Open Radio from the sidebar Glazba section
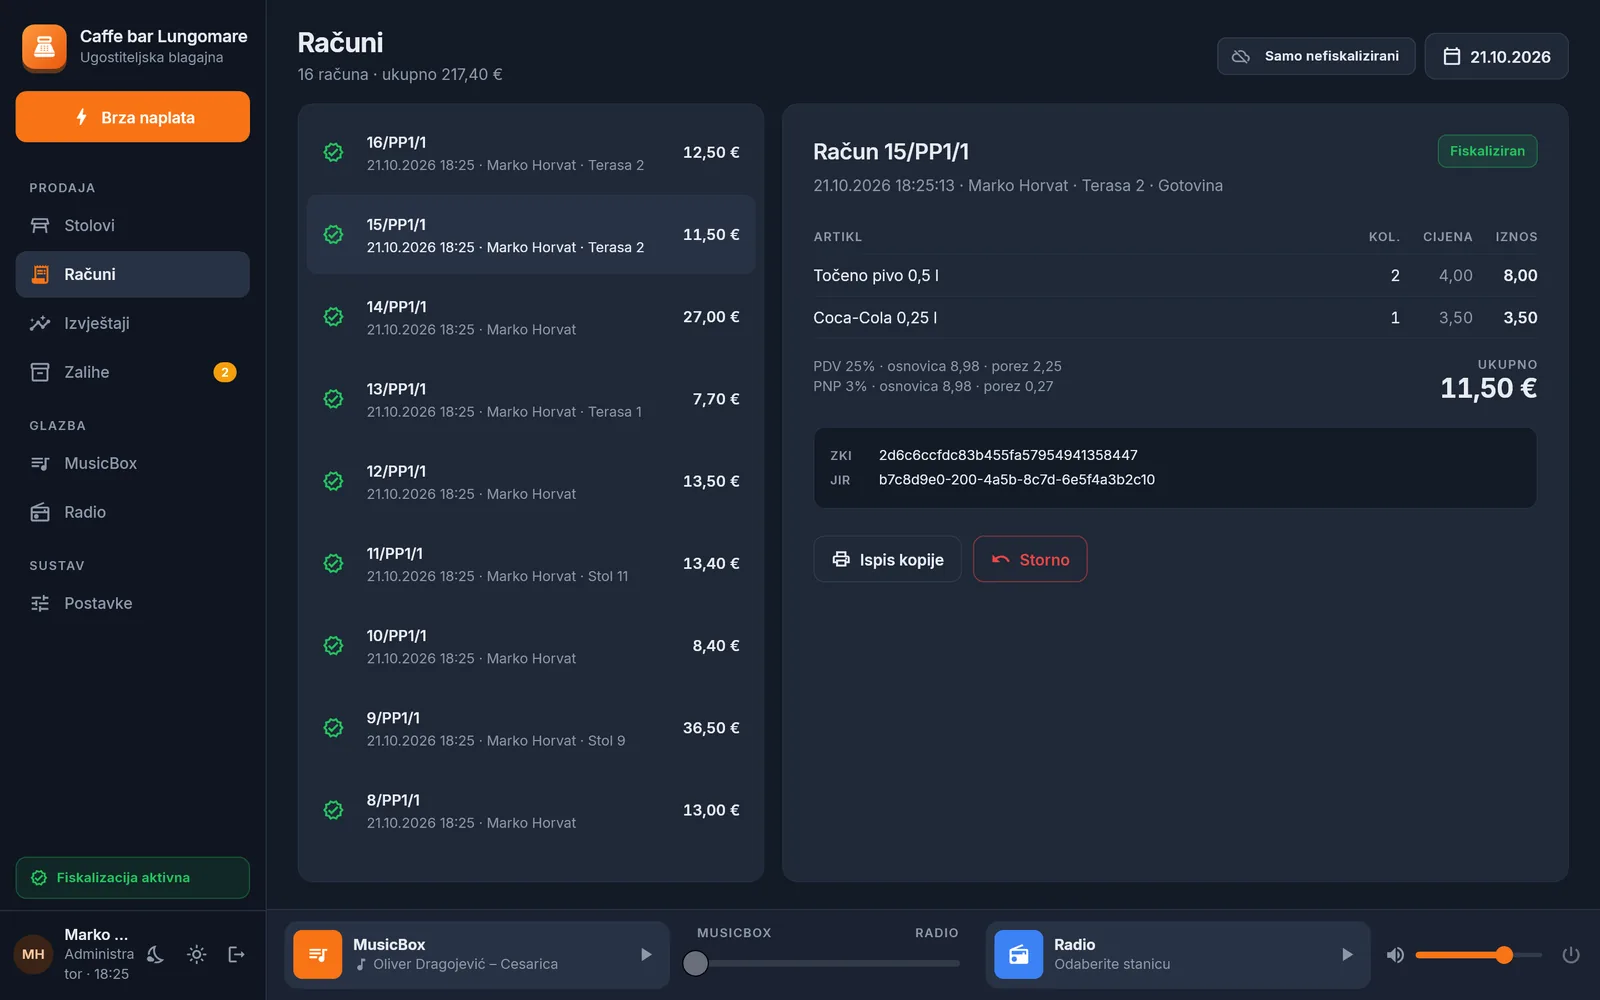Image resolution: width=1600 pixels, height=1000 pixels. (x=132, y=512)
